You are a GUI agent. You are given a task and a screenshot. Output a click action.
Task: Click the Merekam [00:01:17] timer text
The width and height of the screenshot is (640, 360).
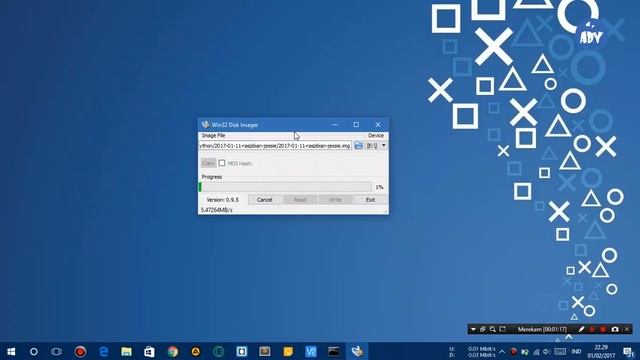542,329
